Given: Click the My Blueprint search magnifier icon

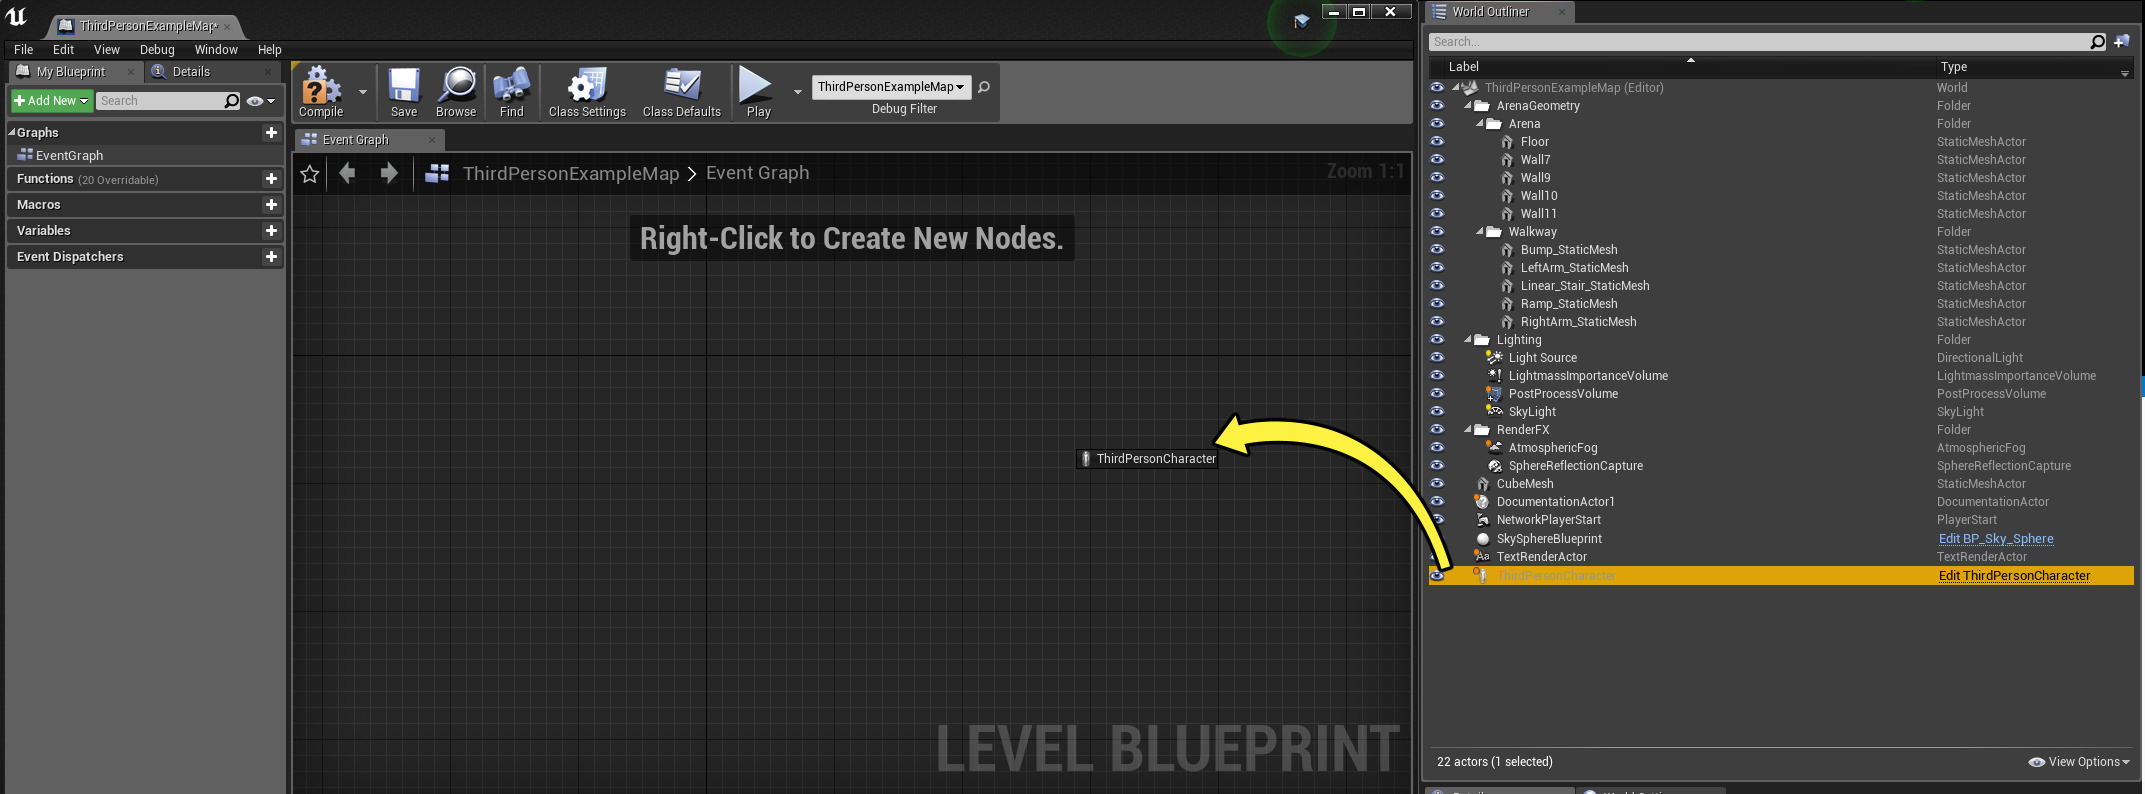Looking at the screenshot, I should (232, 101).
